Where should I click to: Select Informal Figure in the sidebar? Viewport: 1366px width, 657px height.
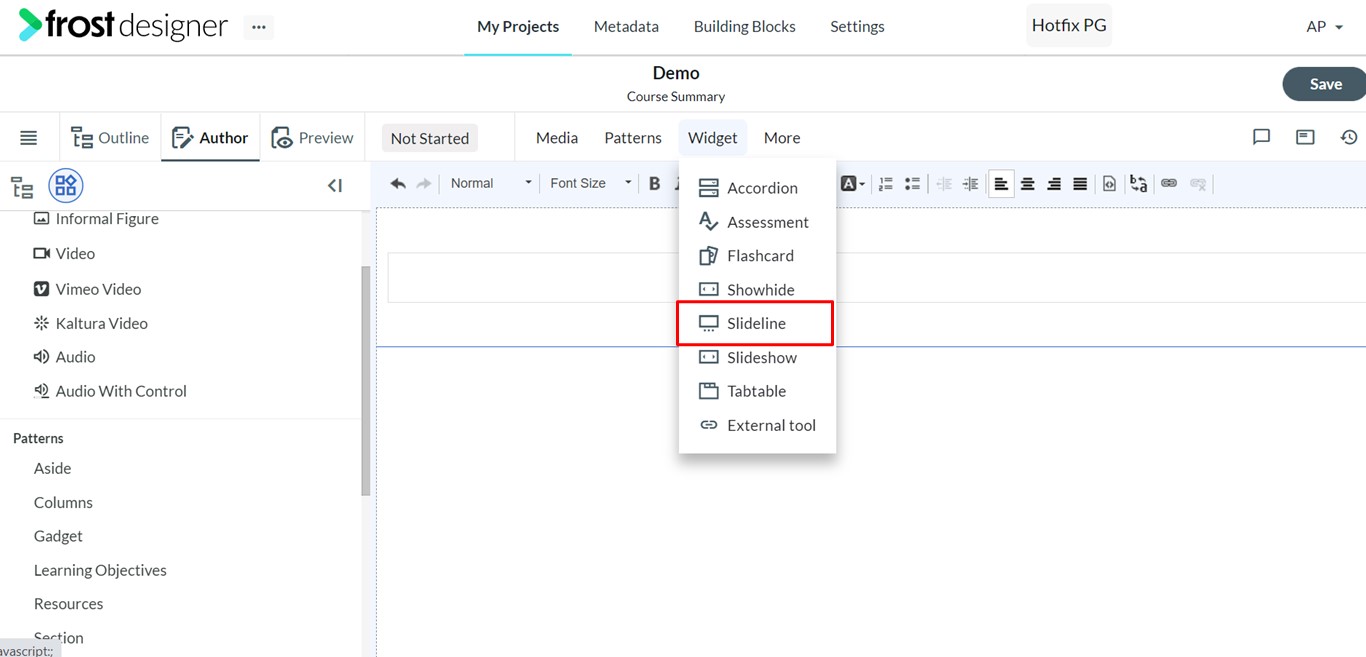(96, 219)
